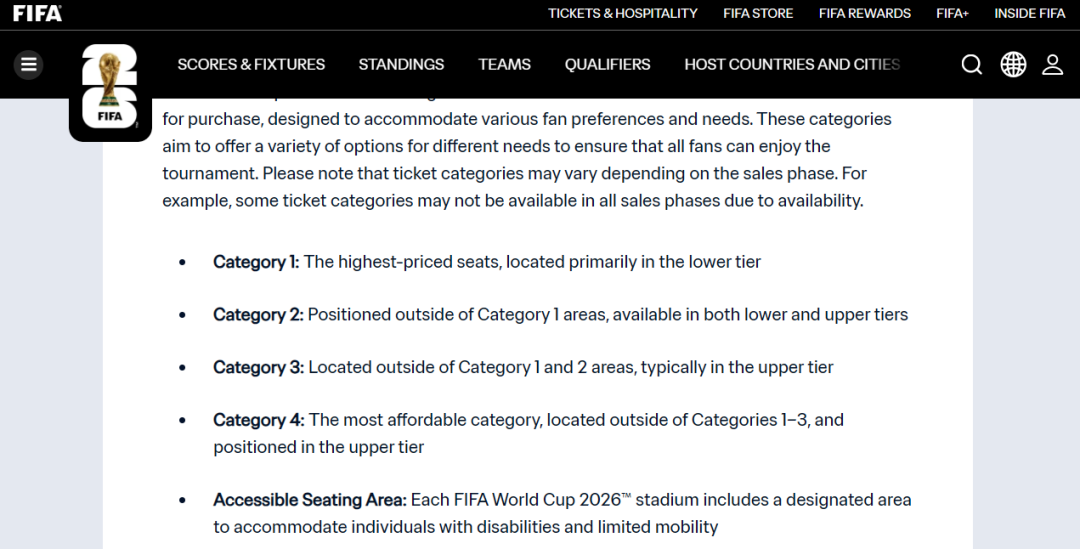Select the Qualifiers menu item
The width and height of the screenshot is (1080, 549).
pos(607,65)
